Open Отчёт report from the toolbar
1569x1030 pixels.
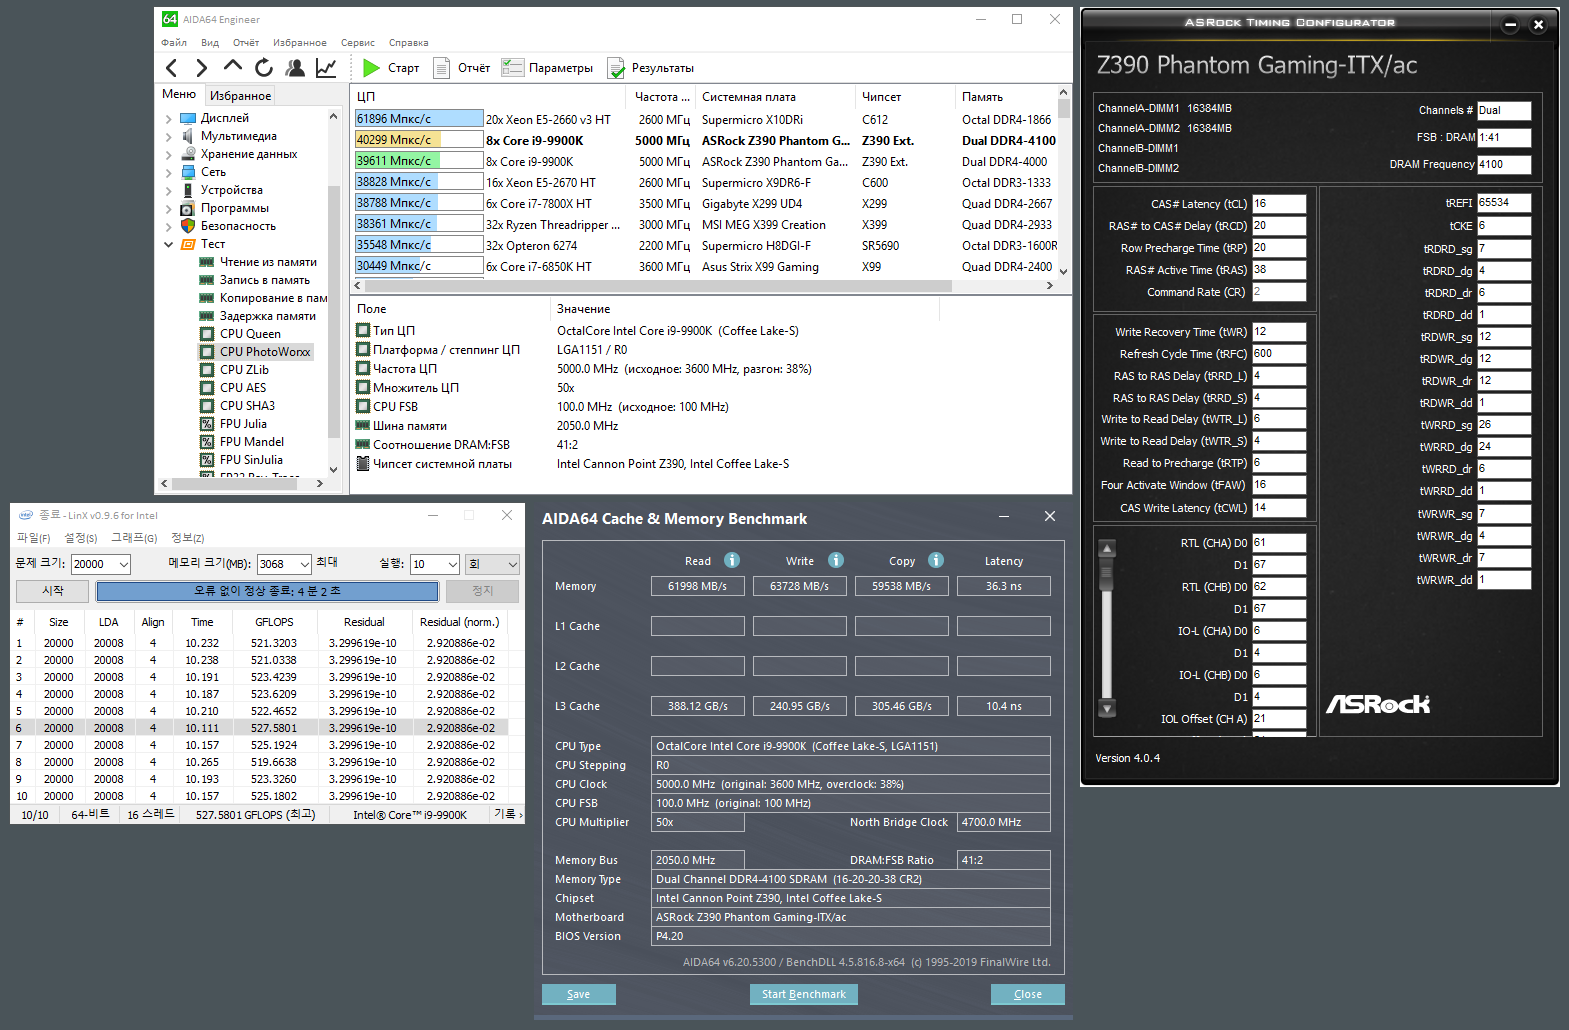(x=461, y=68)
